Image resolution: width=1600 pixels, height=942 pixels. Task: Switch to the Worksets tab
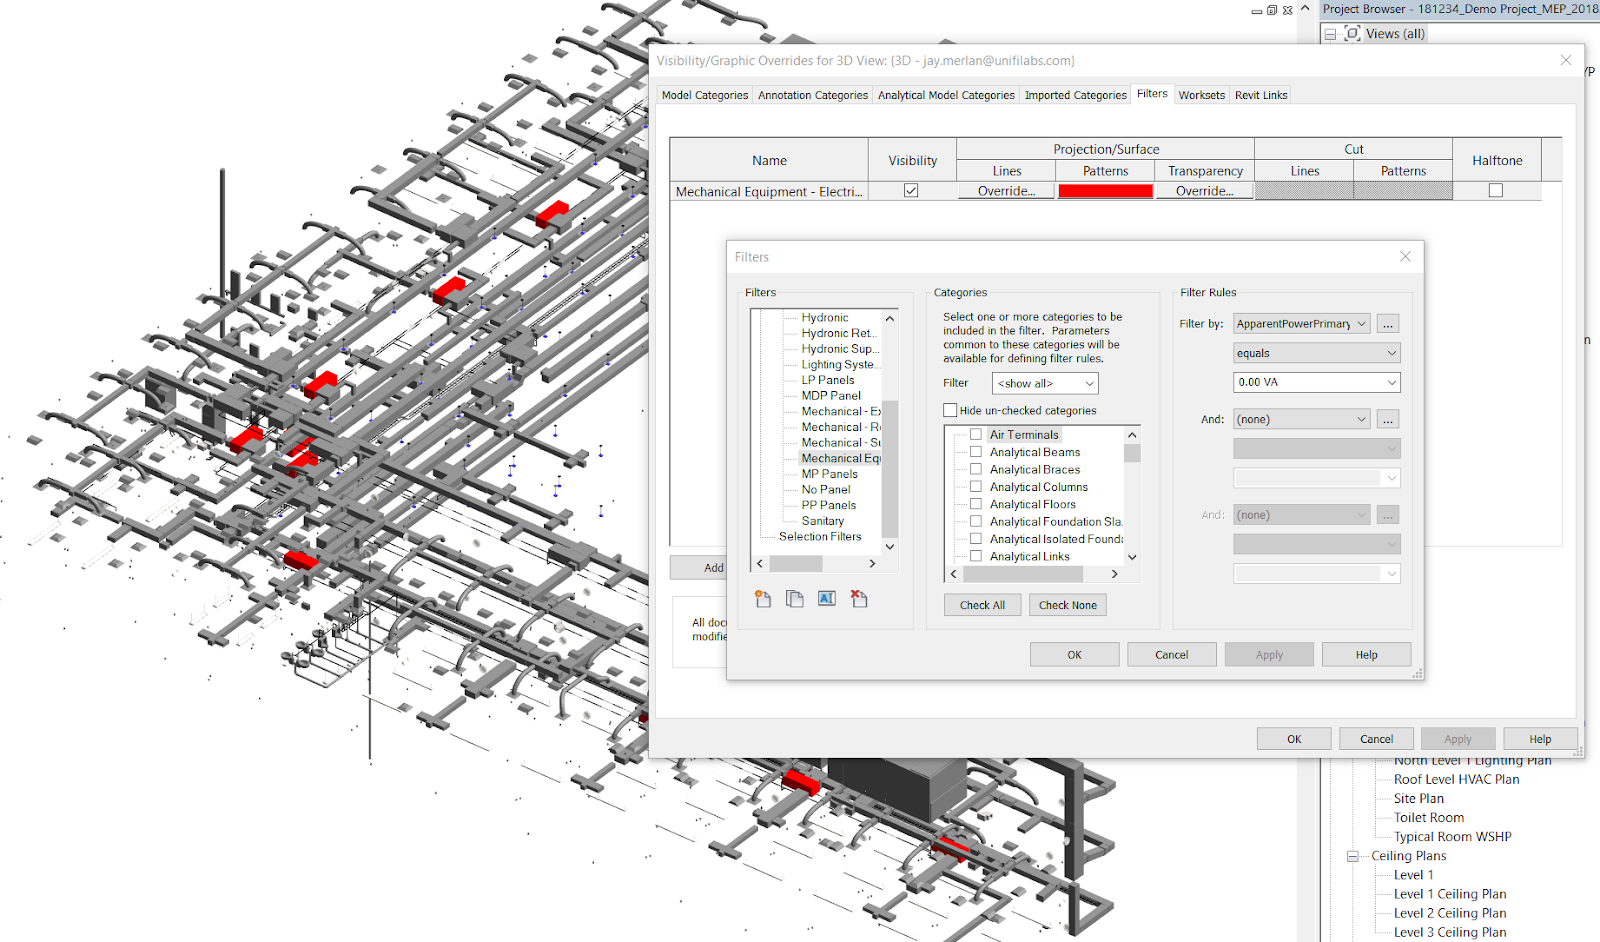(x=1202, y=95)
